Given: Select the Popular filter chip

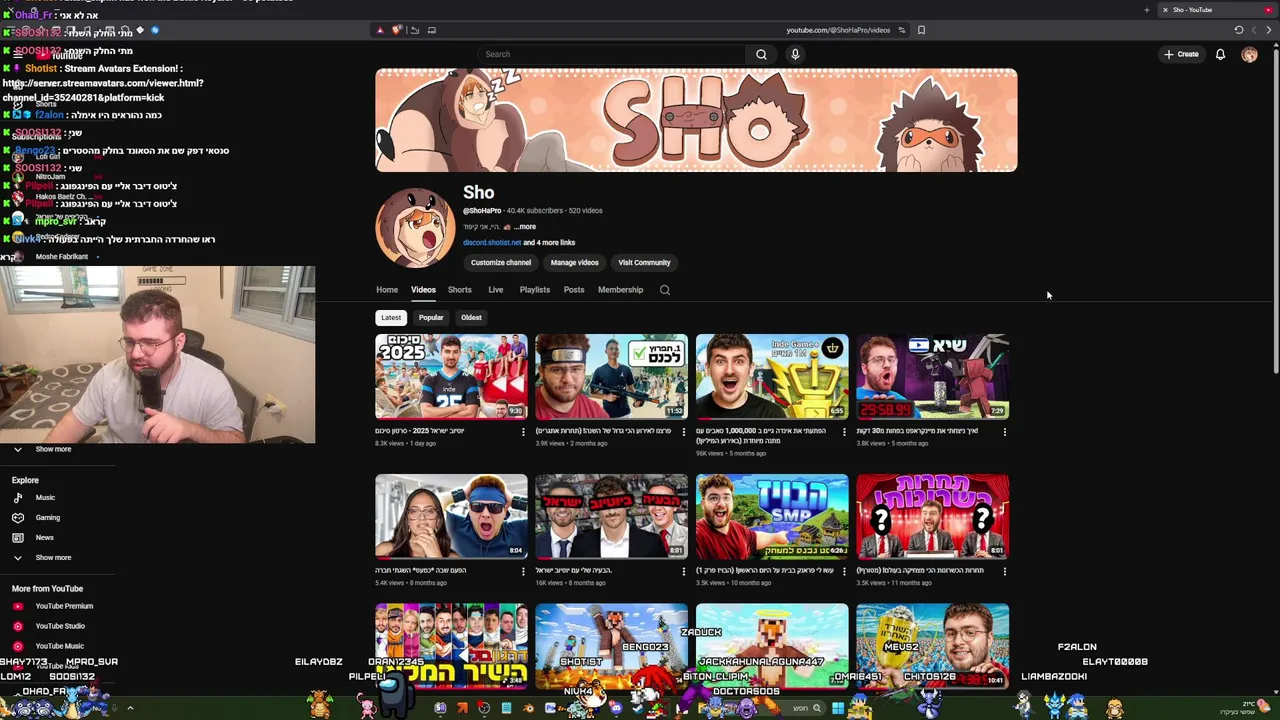Looking at the screenshot, I should tap(431, 317).
